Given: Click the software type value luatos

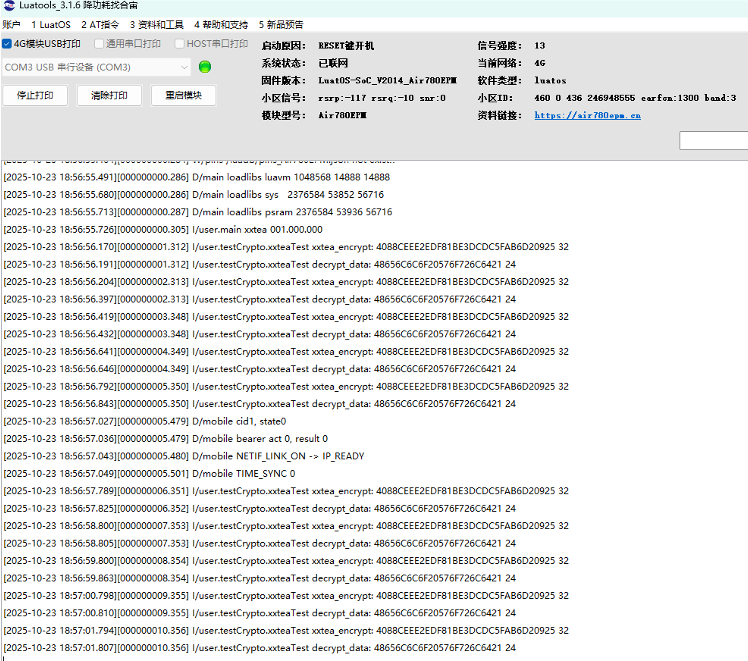Looking at the screenshot, I should (550, 81).
